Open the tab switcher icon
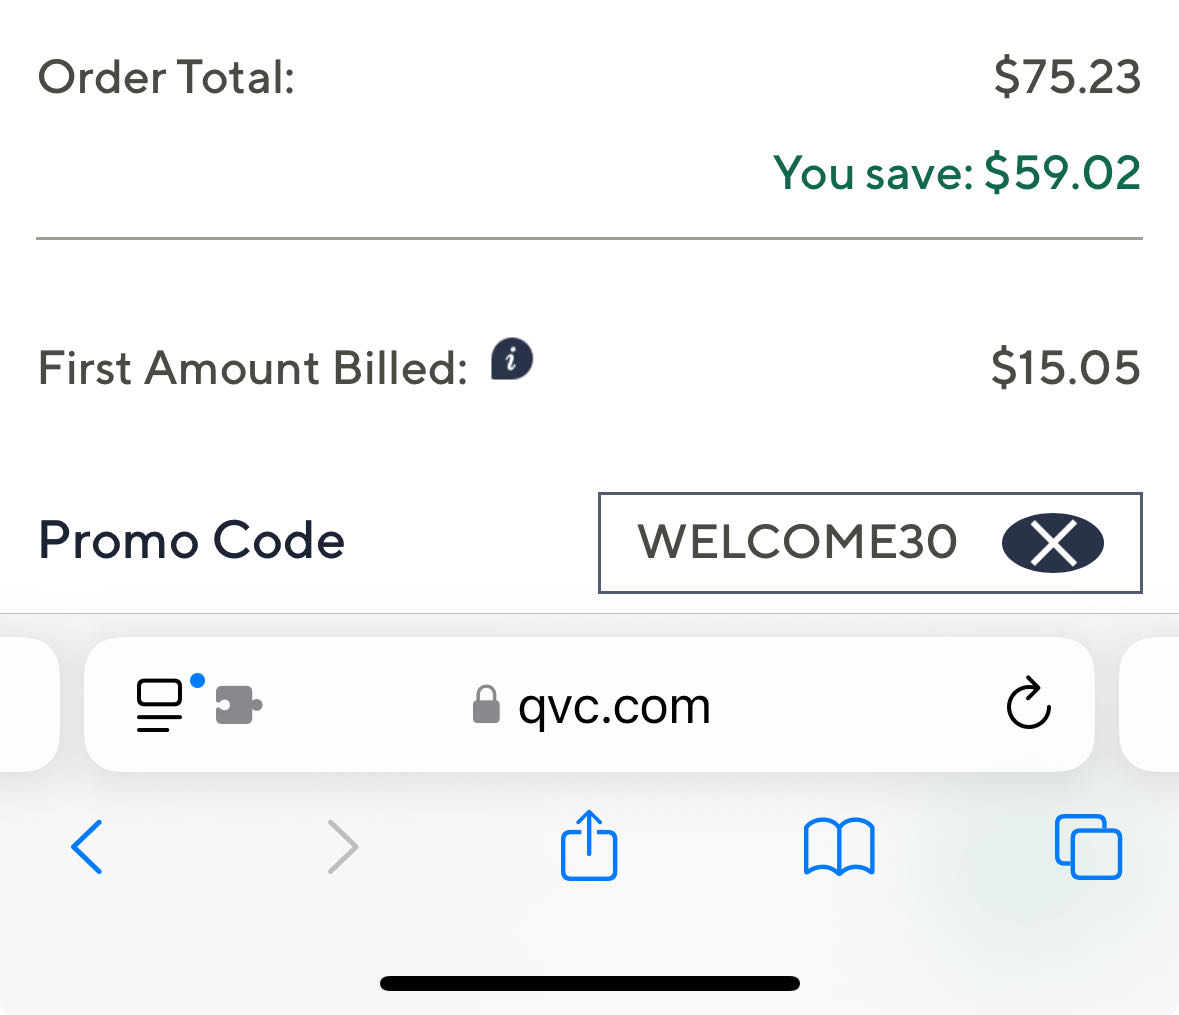Viewport: 1179px width, 1015px height. (1089, 846)
